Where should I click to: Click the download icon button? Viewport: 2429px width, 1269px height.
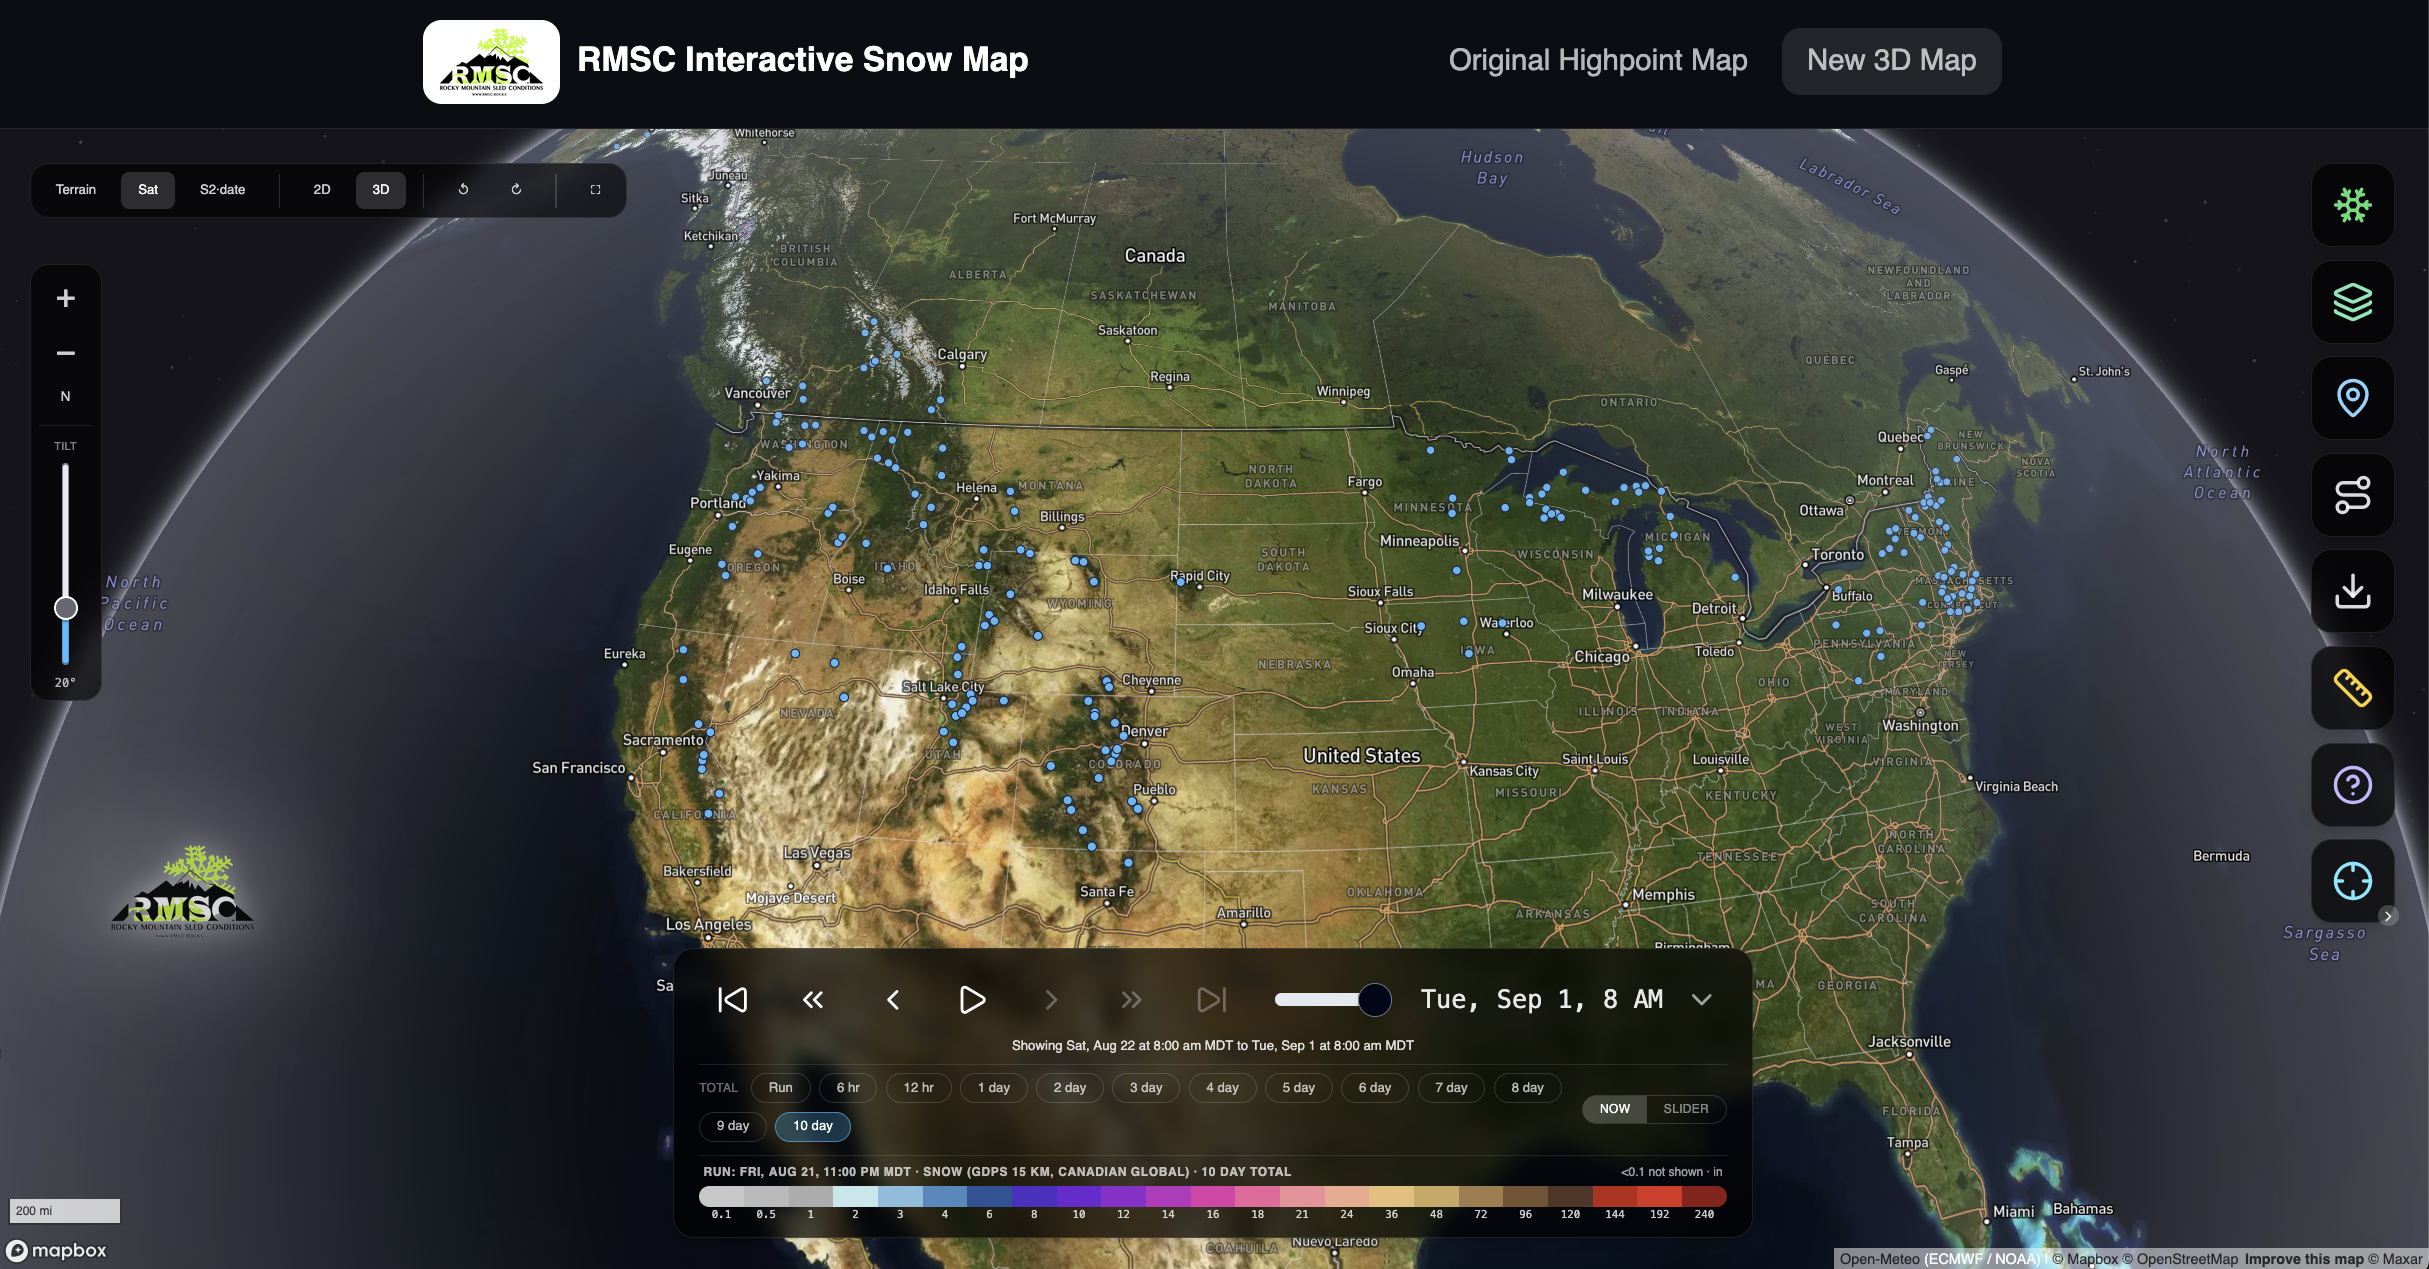pos(2352,591)
